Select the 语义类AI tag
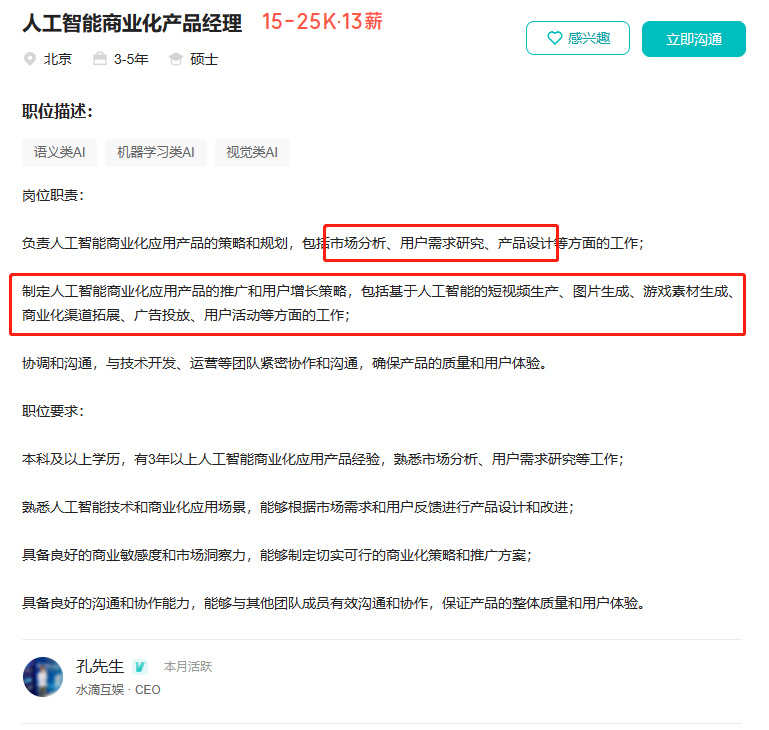 [x=59, y=153]
